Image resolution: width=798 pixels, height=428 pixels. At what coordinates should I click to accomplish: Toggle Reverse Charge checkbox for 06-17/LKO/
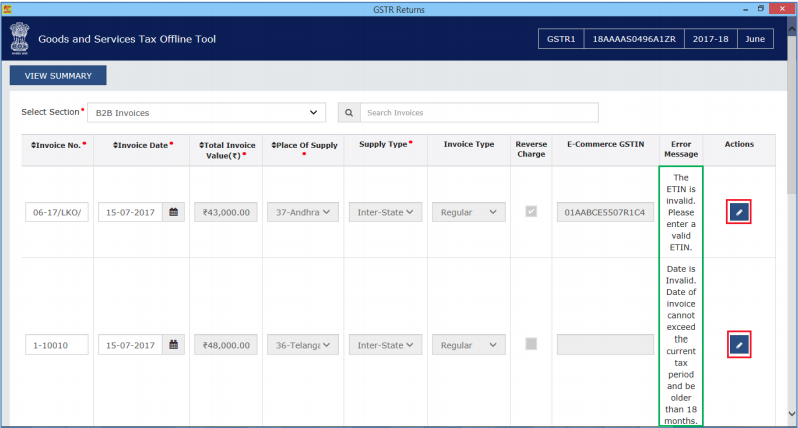(531, 211)
